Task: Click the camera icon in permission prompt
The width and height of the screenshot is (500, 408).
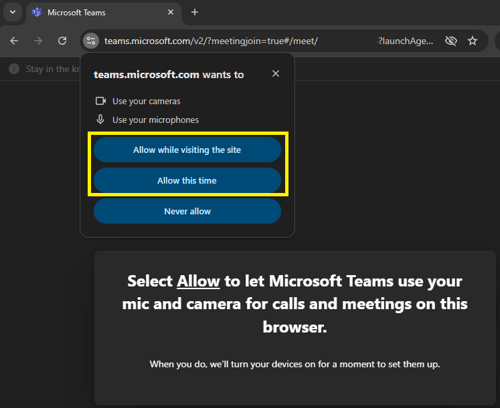Action: [x=101, y=101]
